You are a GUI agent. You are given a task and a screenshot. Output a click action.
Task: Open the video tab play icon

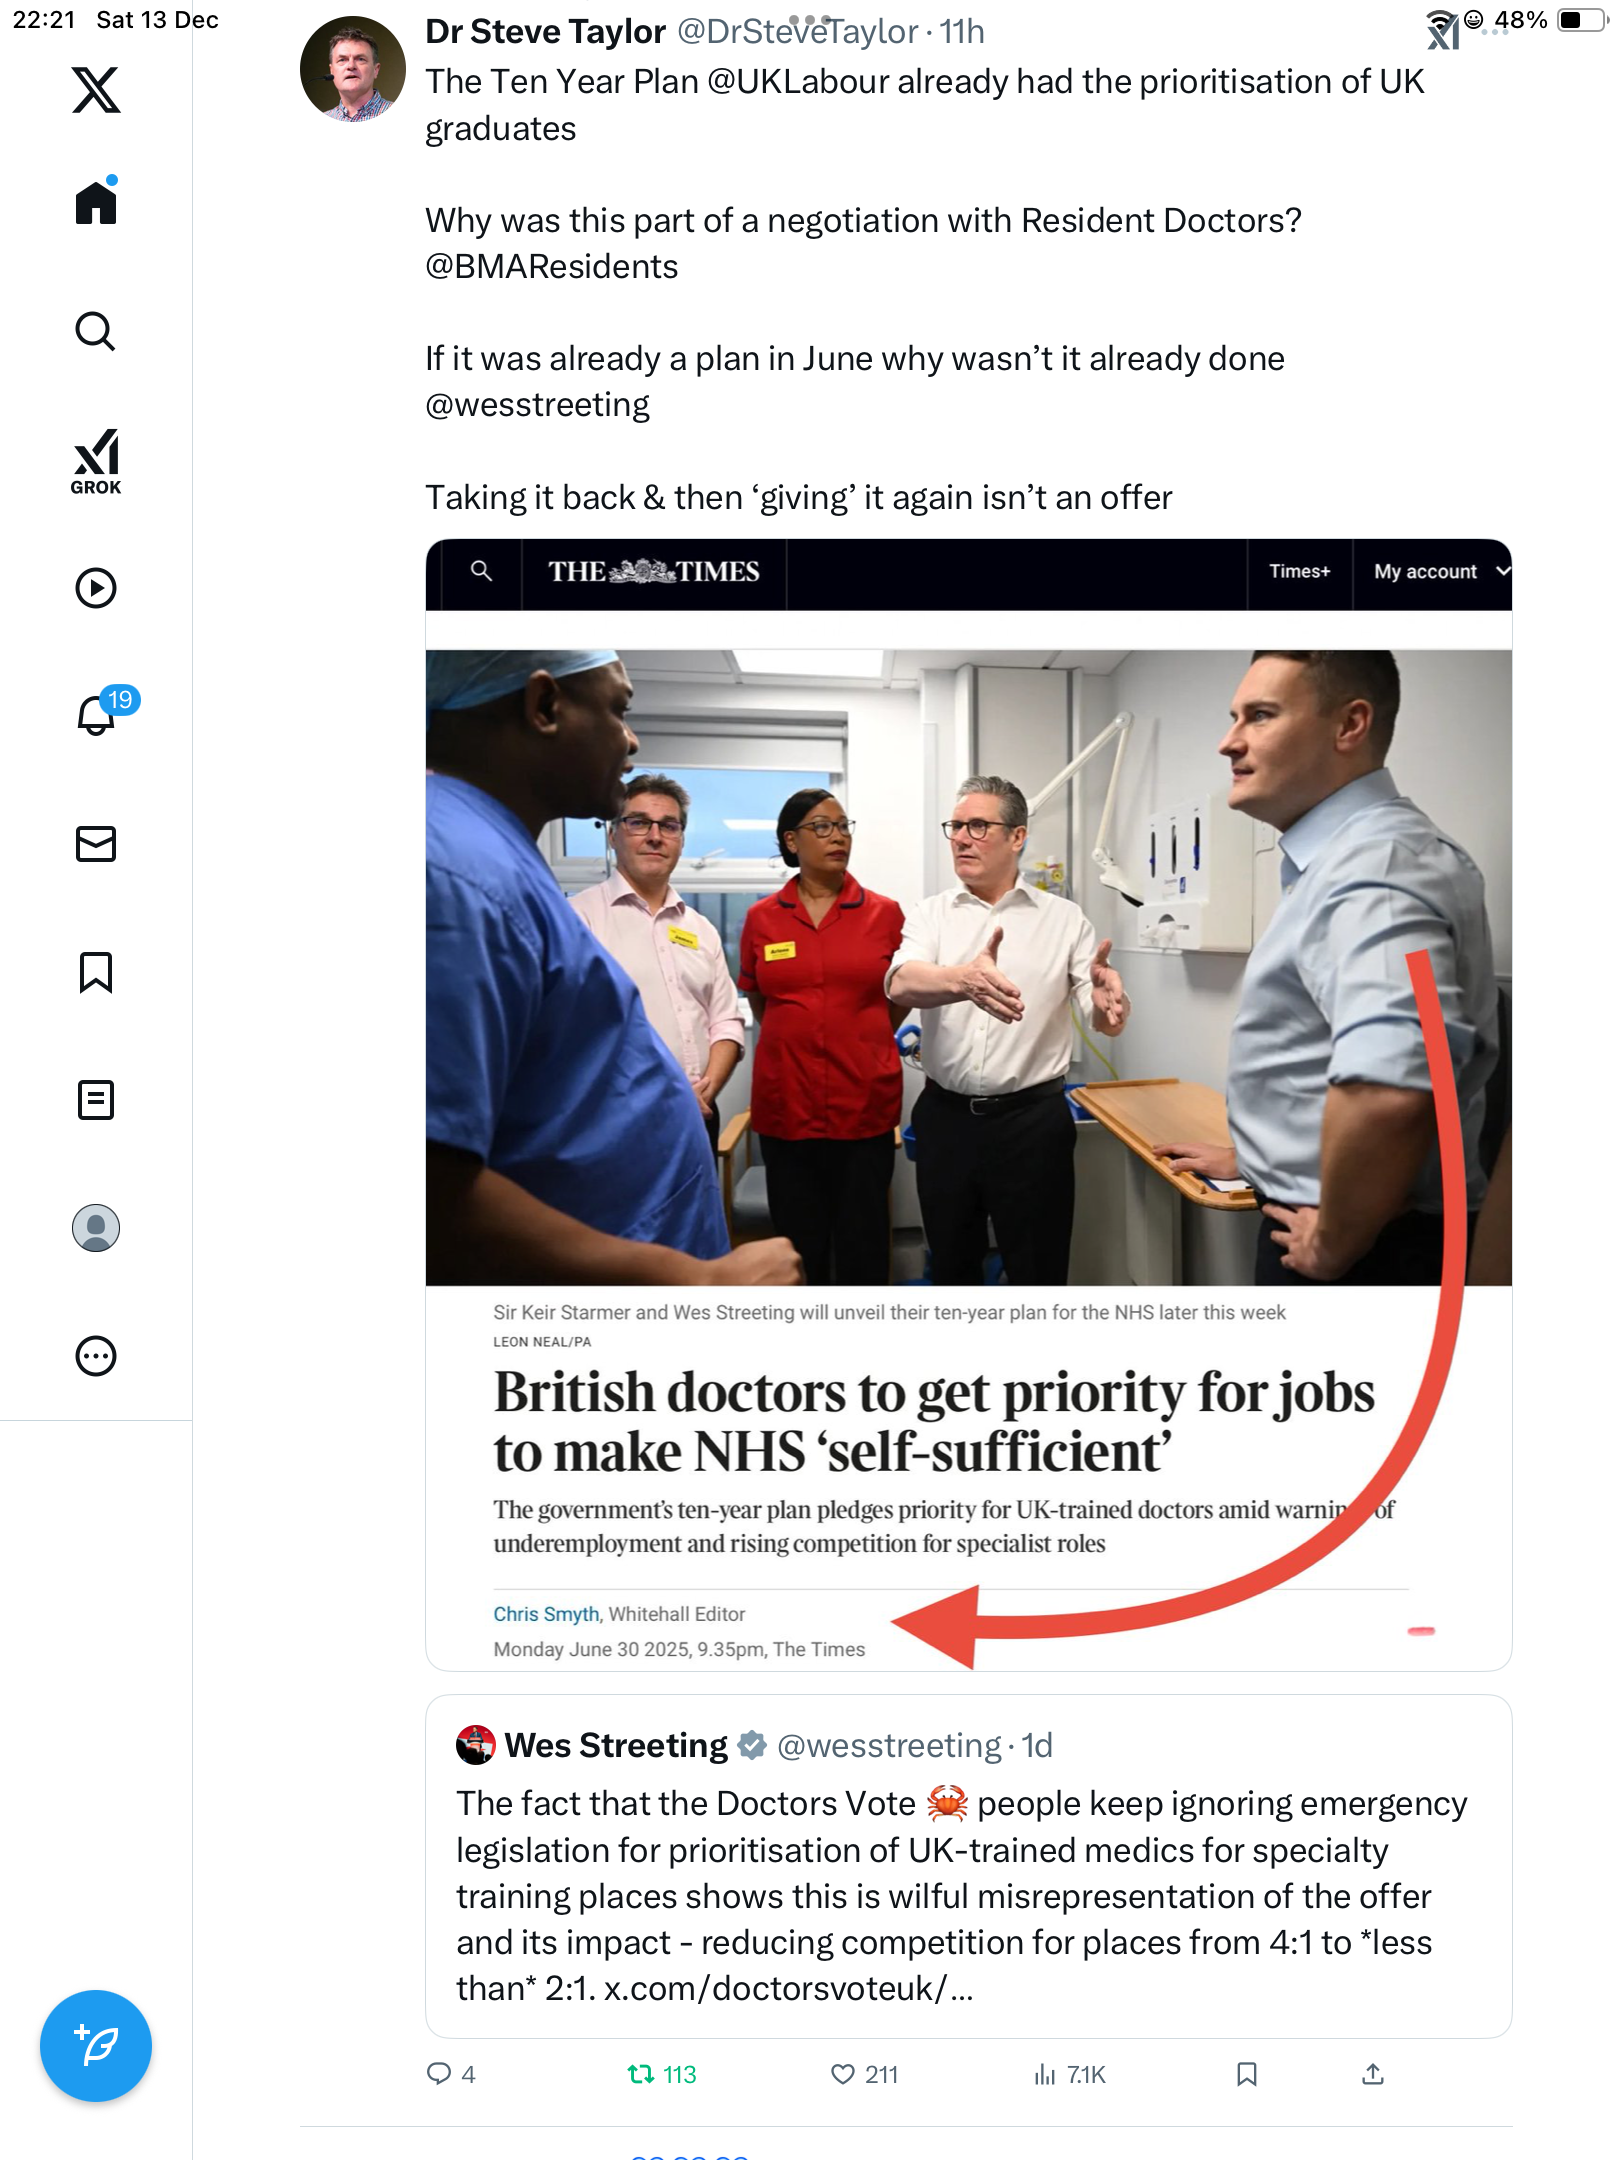[96, 588]
